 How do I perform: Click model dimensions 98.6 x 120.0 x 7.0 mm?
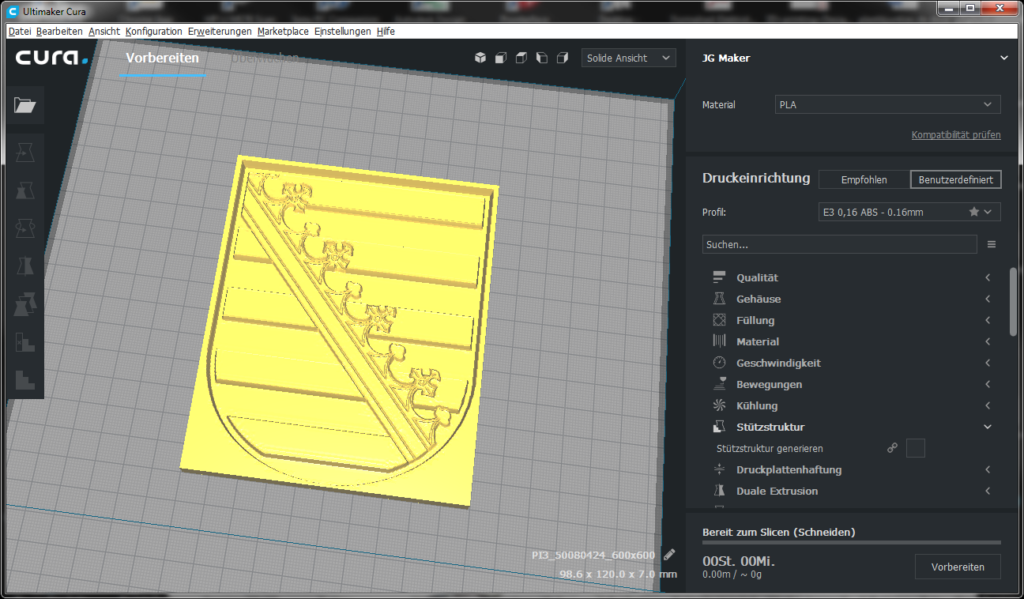coord(618,574)
